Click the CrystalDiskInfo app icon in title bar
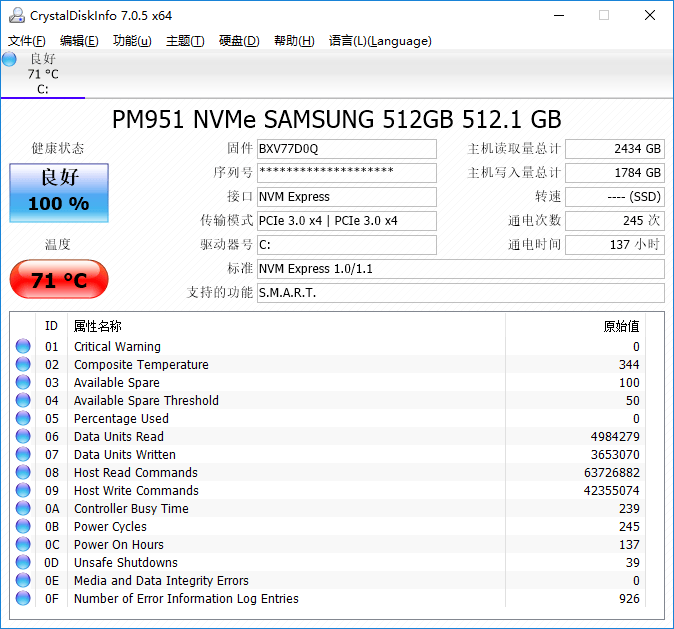 [x=17, y=15]
